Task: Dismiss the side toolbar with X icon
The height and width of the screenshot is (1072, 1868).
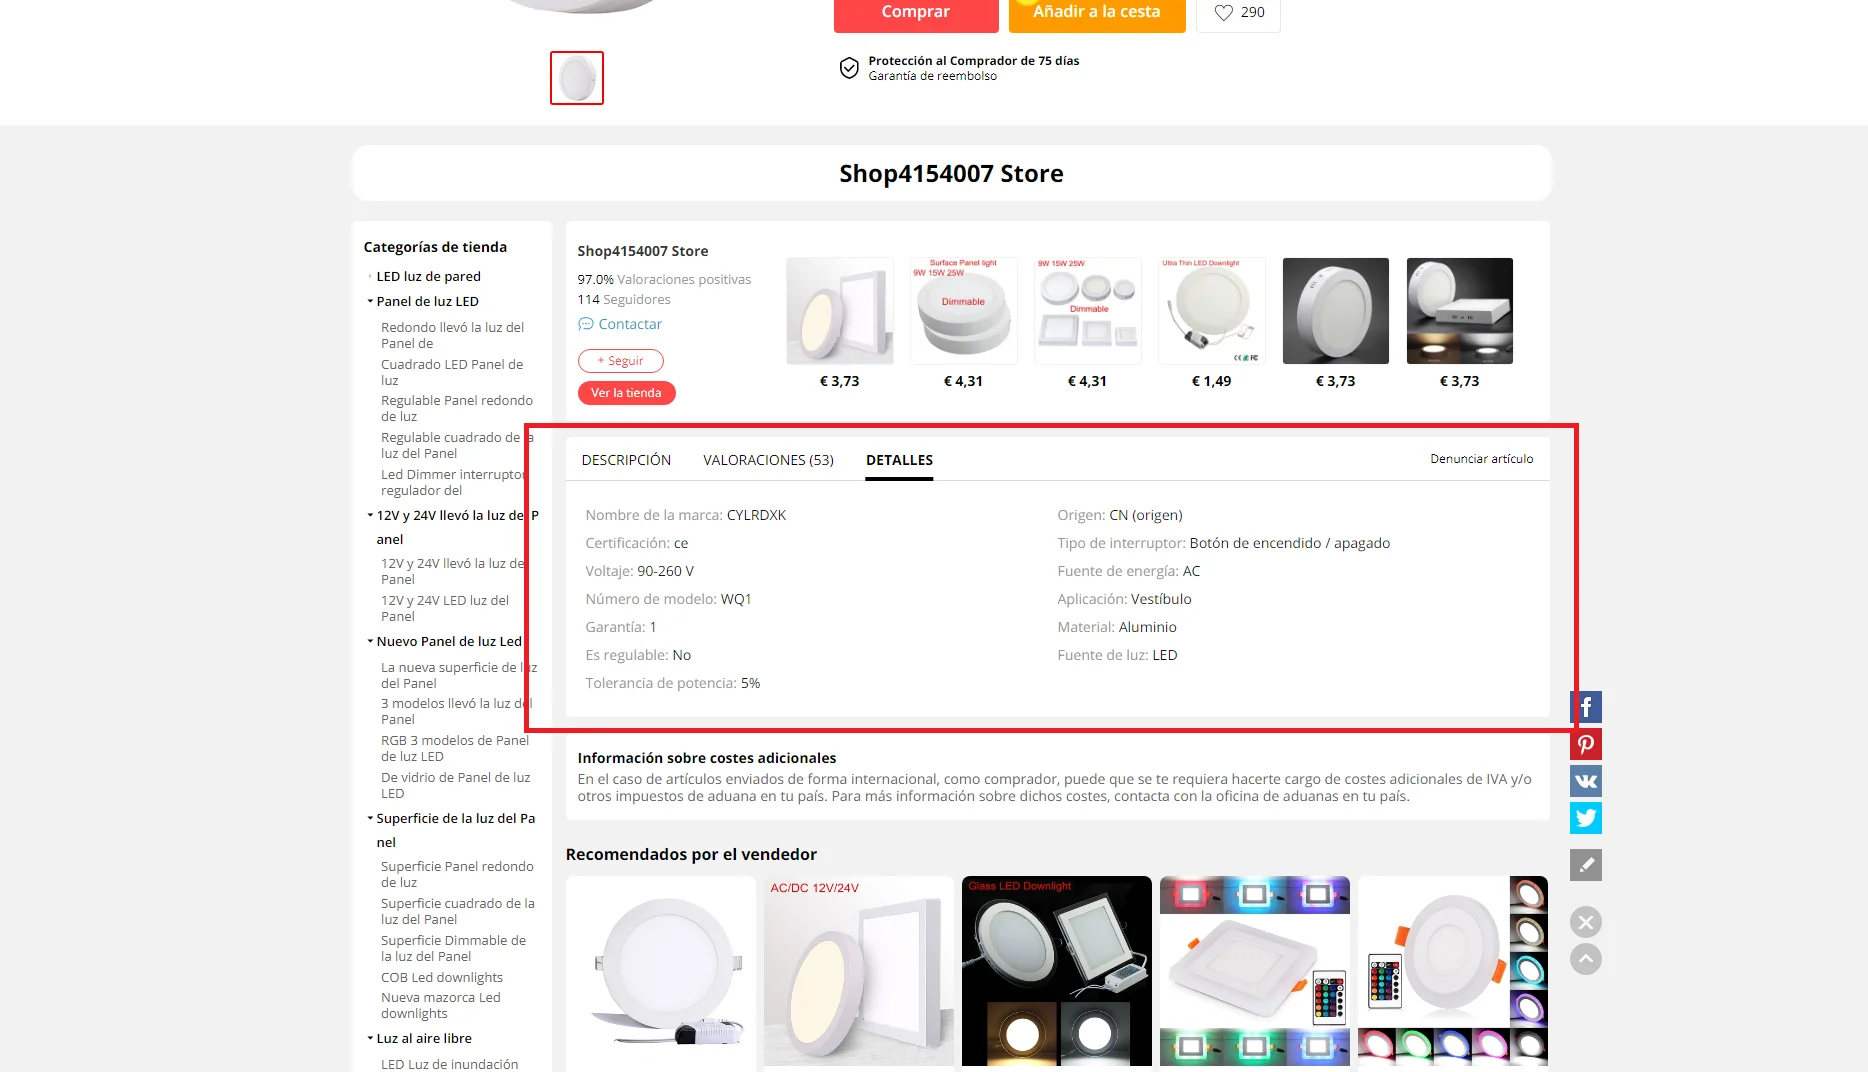Action: (1586, 922)
